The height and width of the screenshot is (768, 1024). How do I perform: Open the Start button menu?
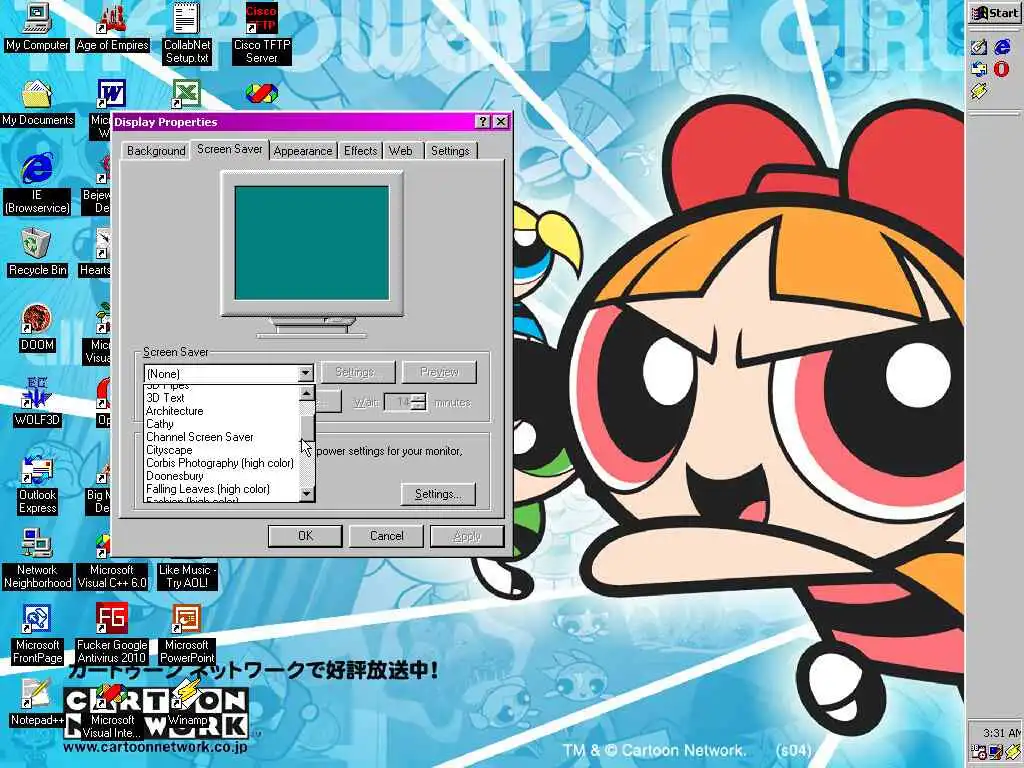[x=995, y=13]
